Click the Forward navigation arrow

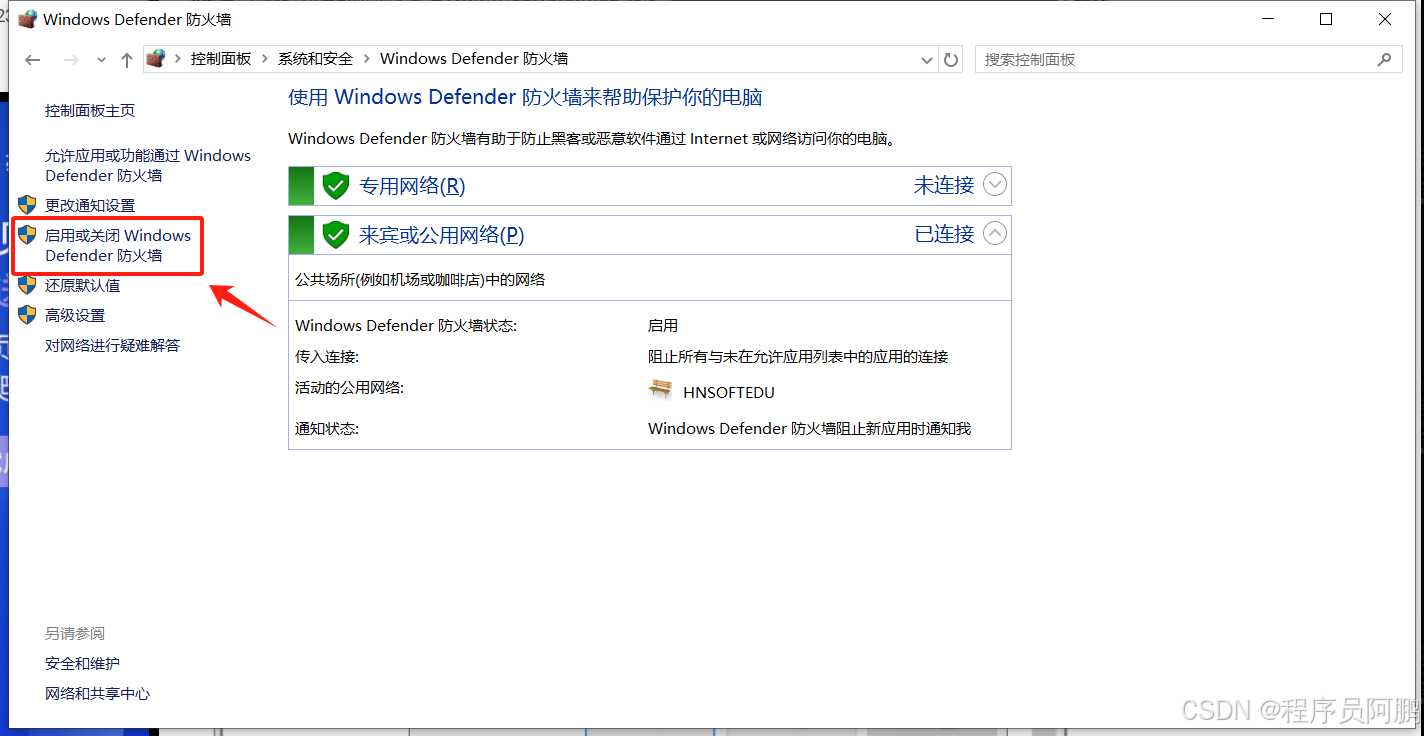point(71,60)
